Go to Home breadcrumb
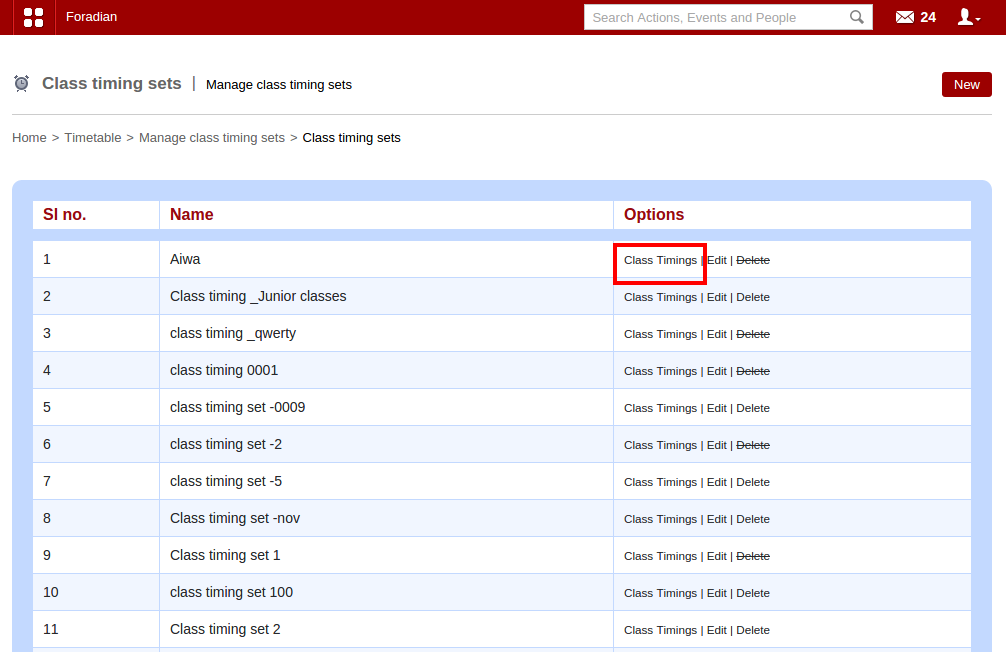 click(x=29, y=138)
